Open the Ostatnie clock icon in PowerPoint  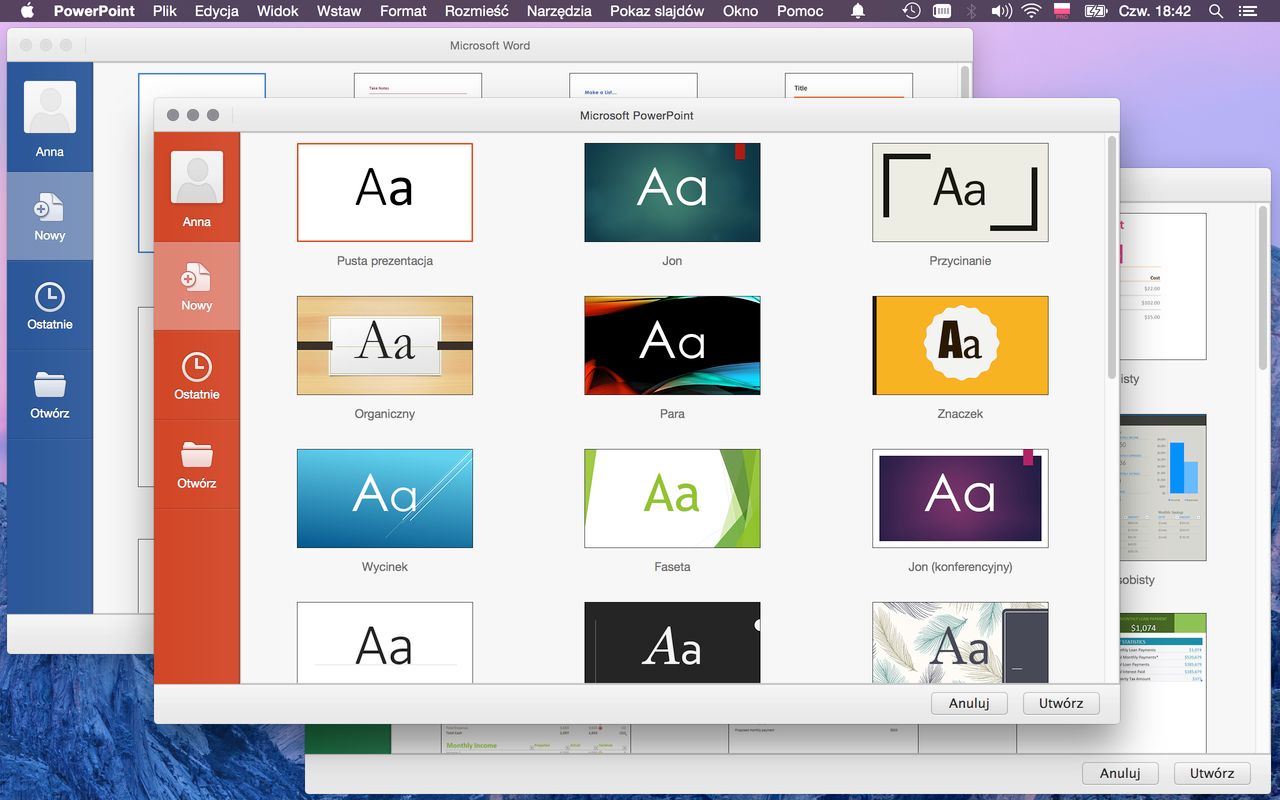pos(196,367)
